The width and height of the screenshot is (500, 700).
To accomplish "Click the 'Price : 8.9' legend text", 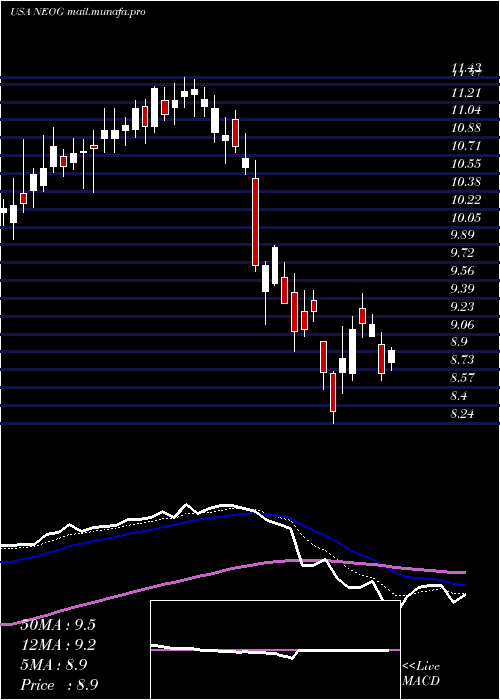I will pos(59,685).
